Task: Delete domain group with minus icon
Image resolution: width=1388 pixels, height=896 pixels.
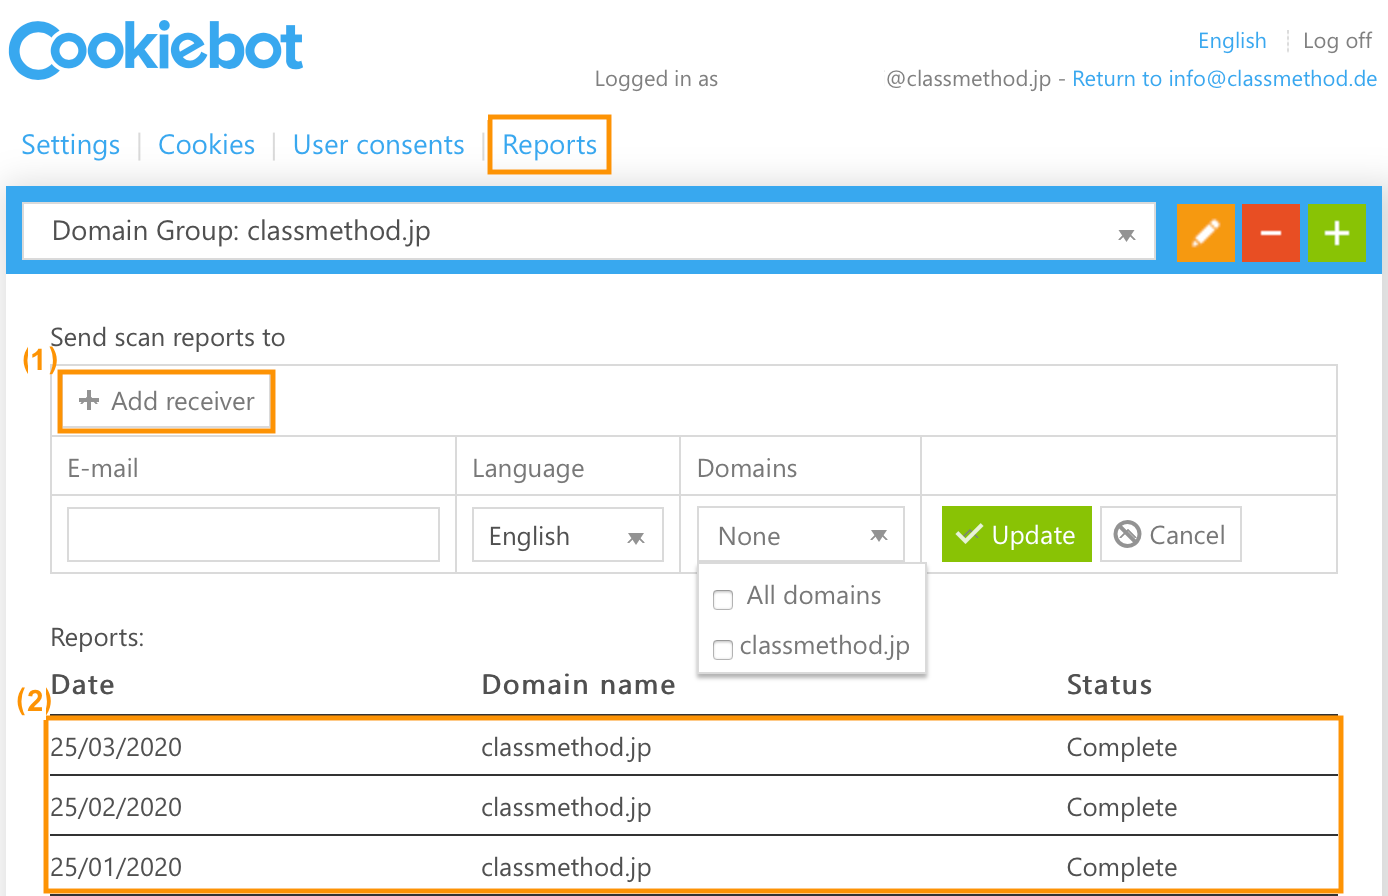Action: click(1271, 232)
